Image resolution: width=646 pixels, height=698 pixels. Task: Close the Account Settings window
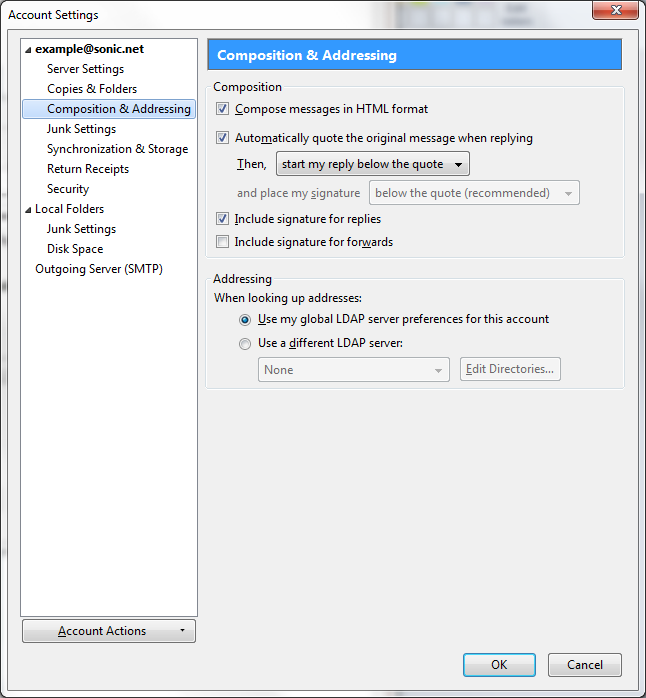(x=614, y=11)
